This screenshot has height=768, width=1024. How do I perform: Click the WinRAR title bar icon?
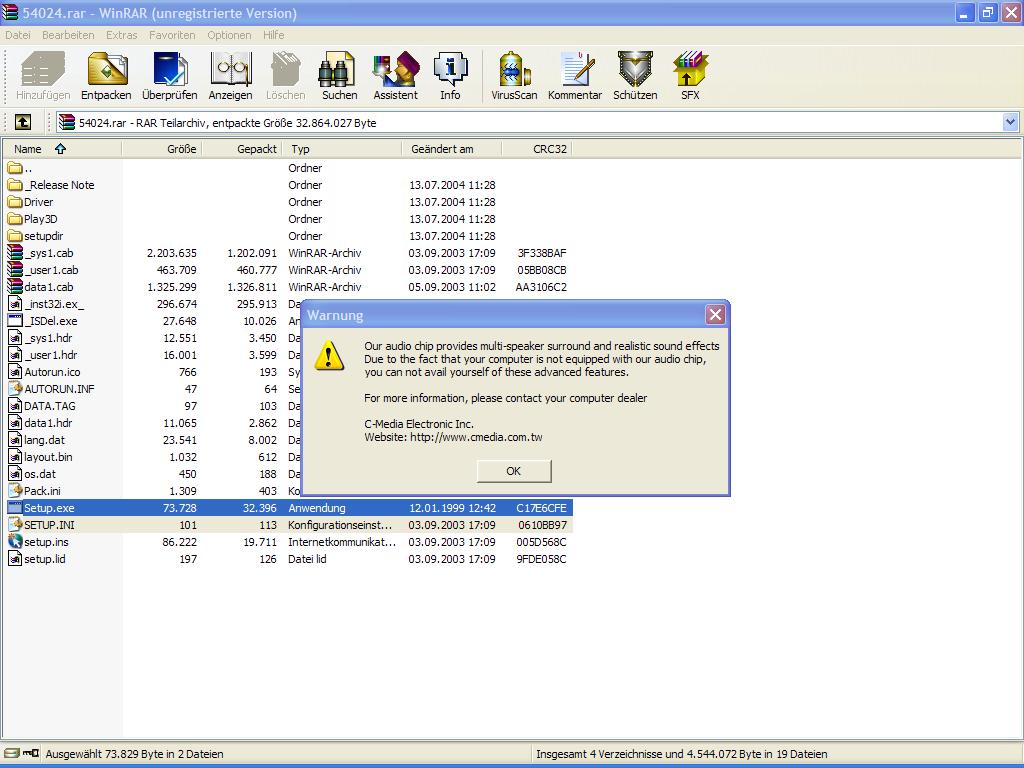pos(10,12)
